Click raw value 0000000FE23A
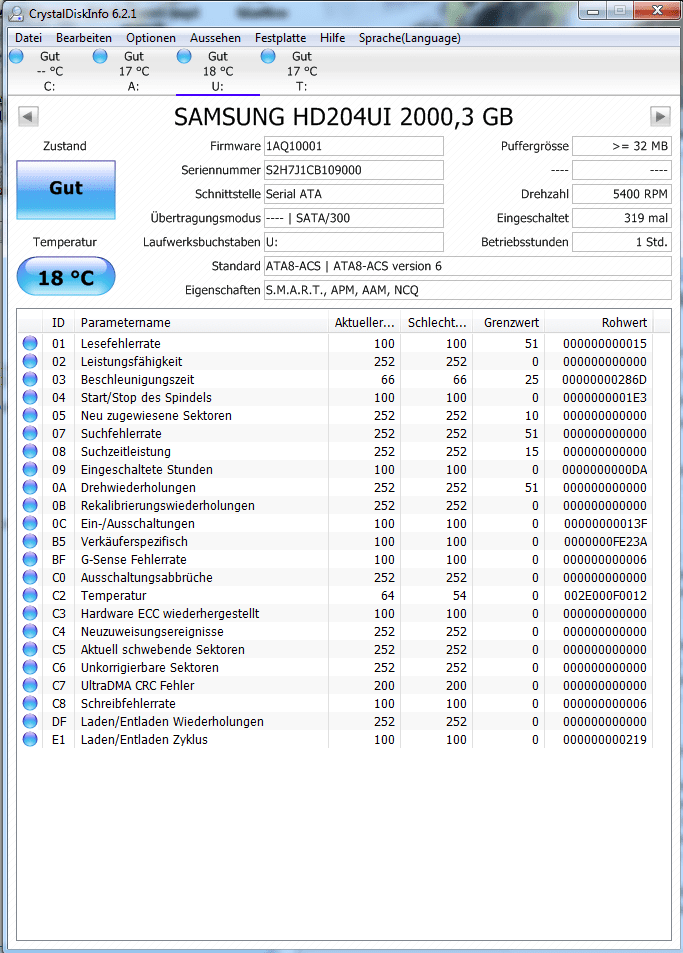The image size is (683, 953). click(605, 542)
